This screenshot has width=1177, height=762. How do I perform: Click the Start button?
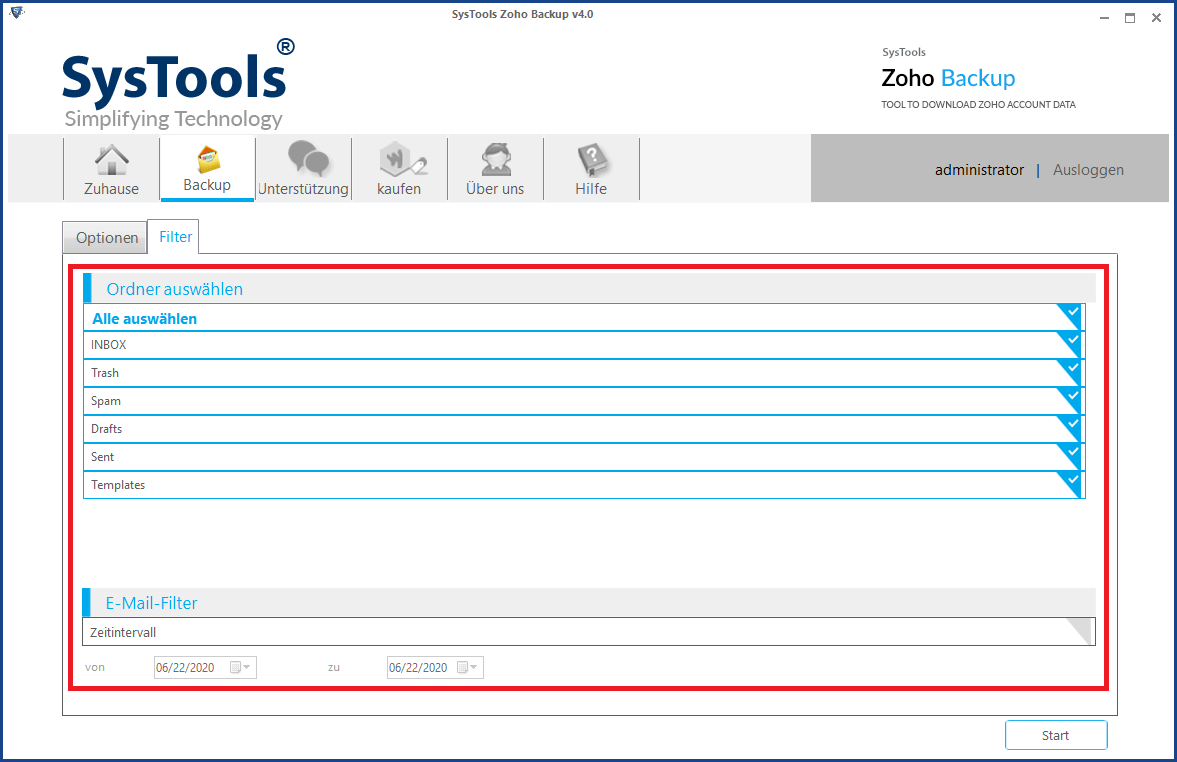click(x=1055, y=735)
